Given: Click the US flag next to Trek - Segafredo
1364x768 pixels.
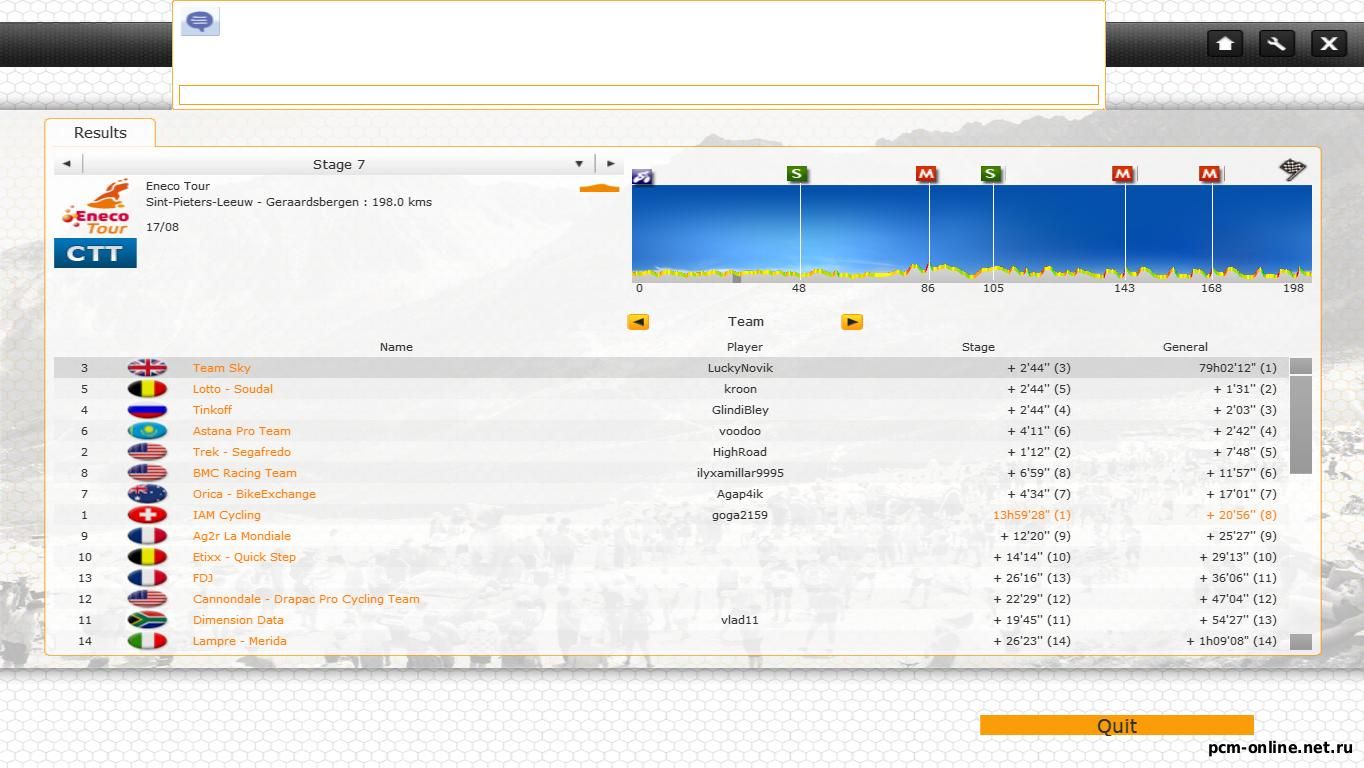Looking at the screenshot, I should pyautogui.click(x=147, y=452).
